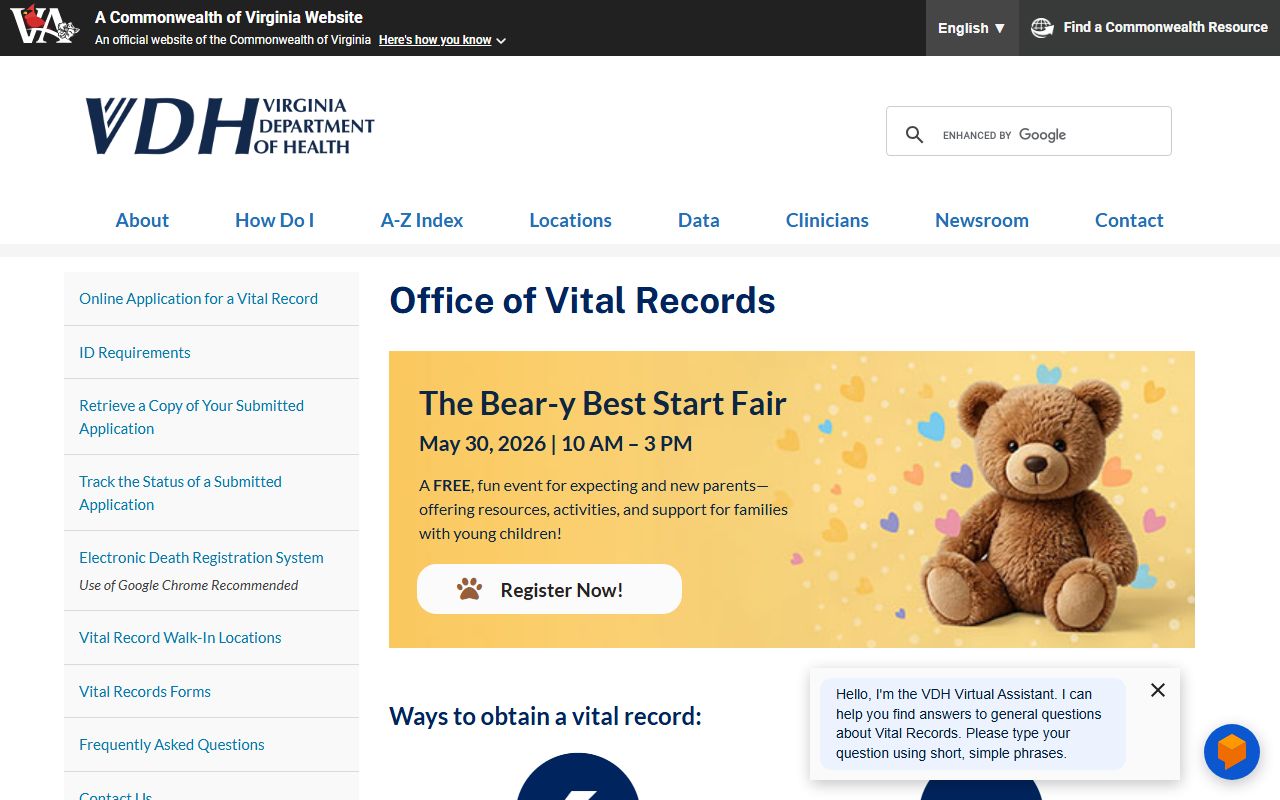Focus the Google enhanced search field
1280x800 pixels.
pyautogui.click(x=1050, y=134)
